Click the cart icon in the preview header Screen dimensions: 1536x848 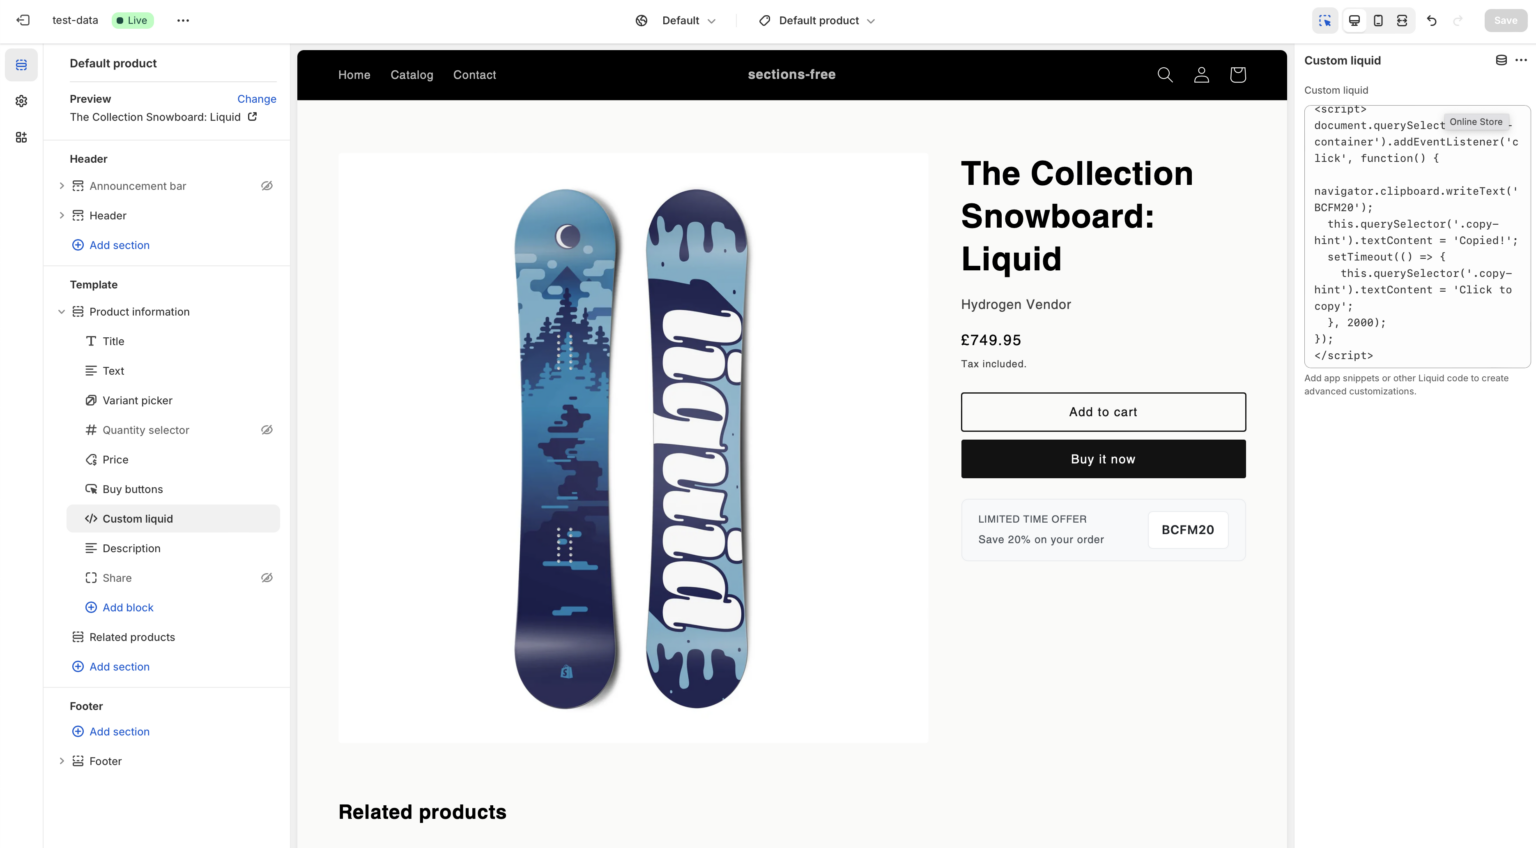1237,74
